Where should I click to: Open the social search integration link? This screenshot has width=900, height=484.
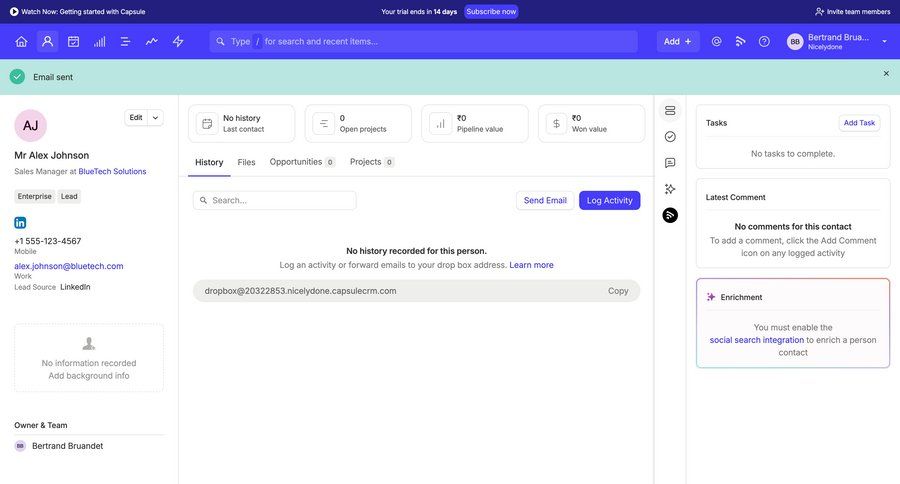[757, 340]
